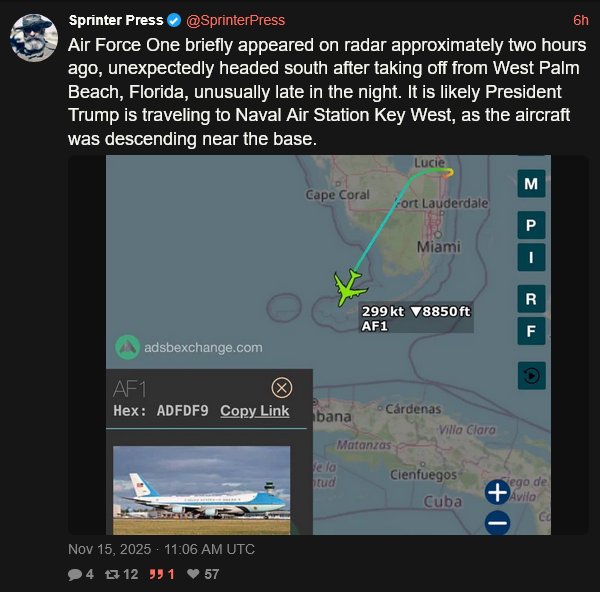Zoom in on the map
Viewport: 600px width, 592px height.
497,492
